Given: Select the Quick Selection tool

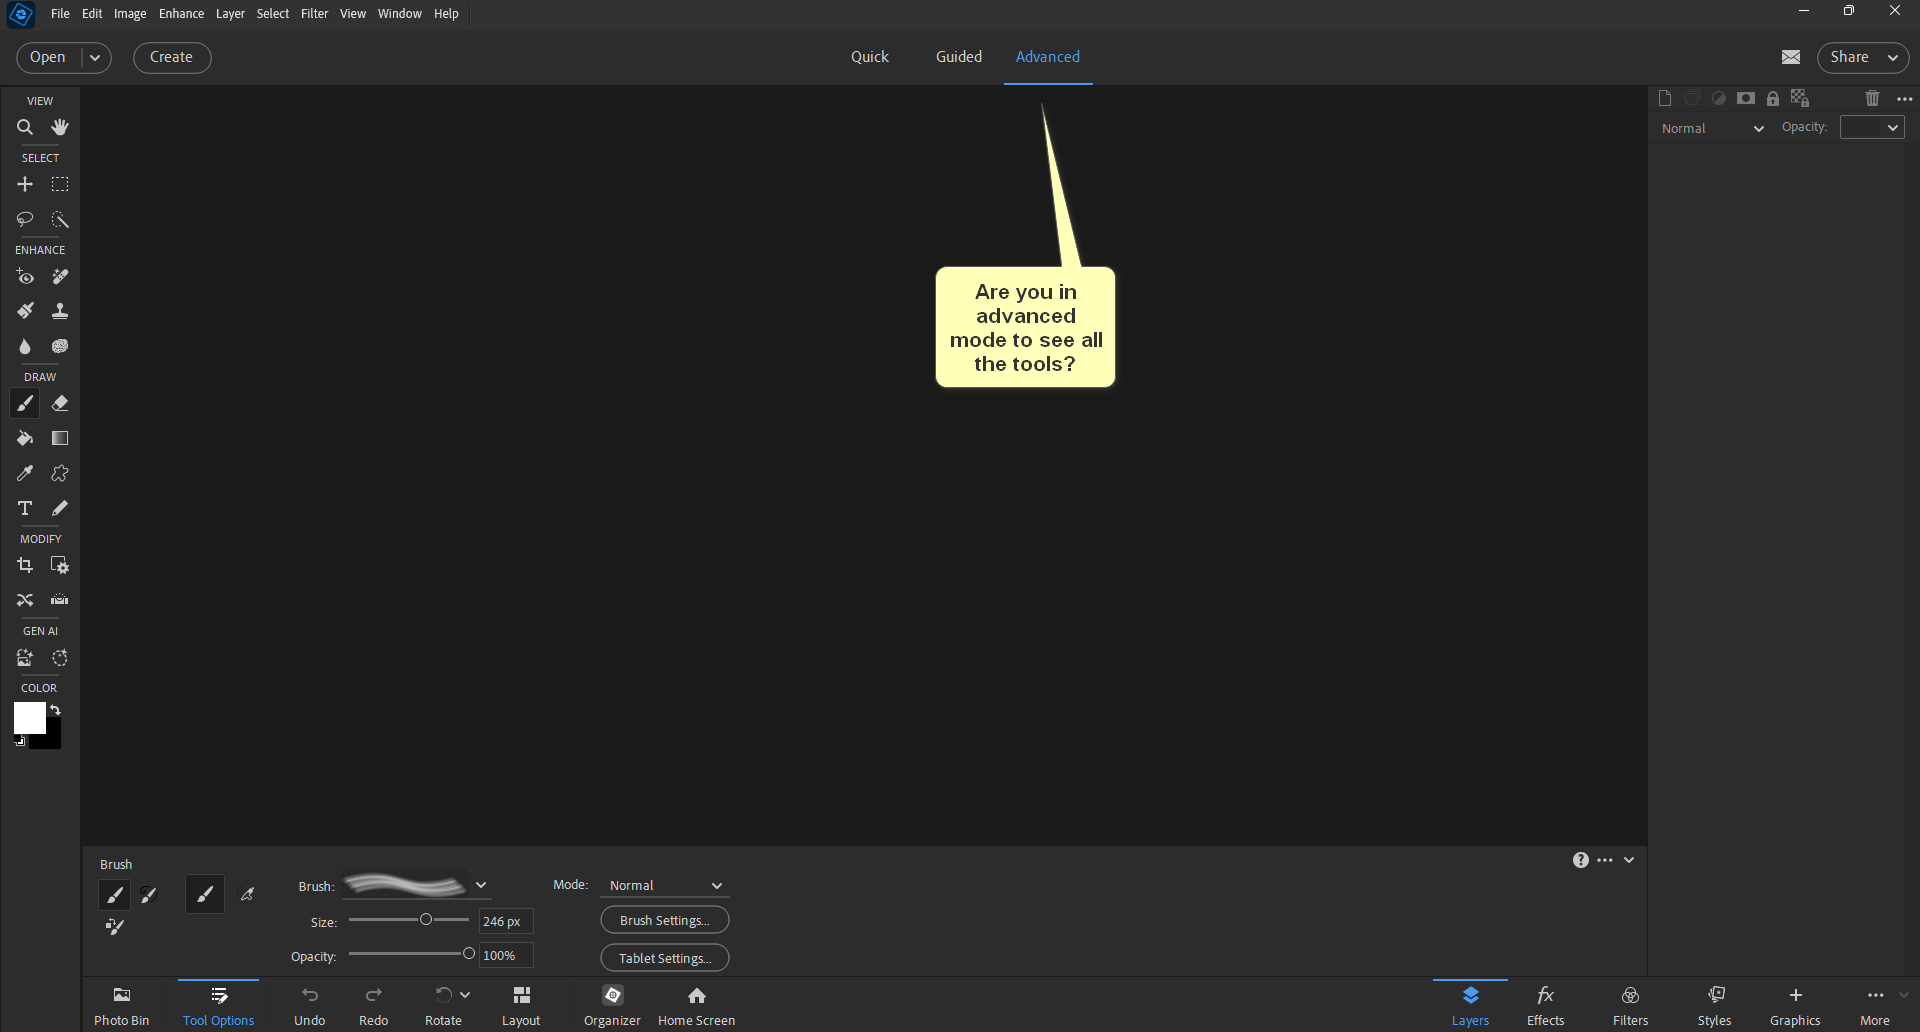Looking at the screenshot, I should pos(59,220).
